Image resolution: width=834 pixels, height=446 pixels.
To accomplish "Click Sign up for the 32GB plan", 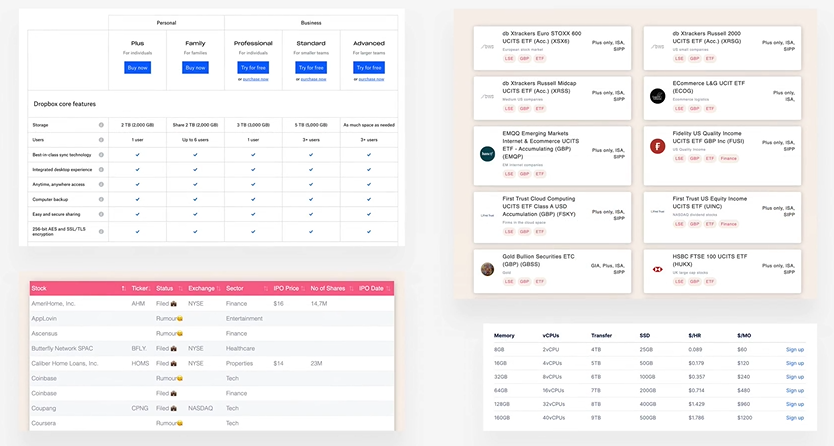I will [795, 377].
